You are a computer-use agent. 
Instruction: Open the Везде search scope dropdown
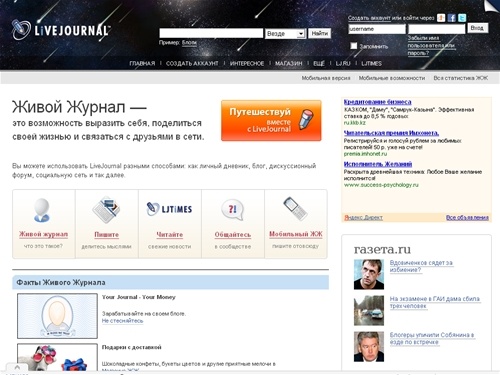pyautogui.click(x=285, y=34)
